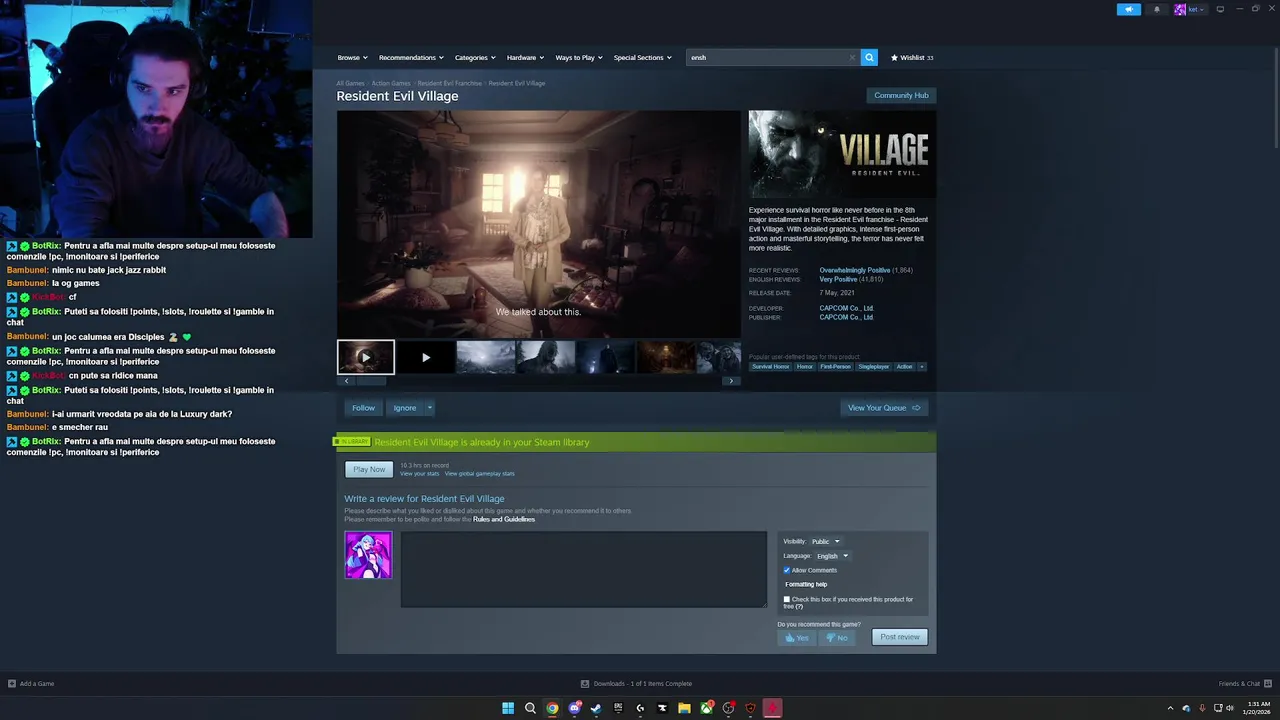Open the account name dropdown in the title bar
The image size is (1280, 720).
(x=1195, y=9)
